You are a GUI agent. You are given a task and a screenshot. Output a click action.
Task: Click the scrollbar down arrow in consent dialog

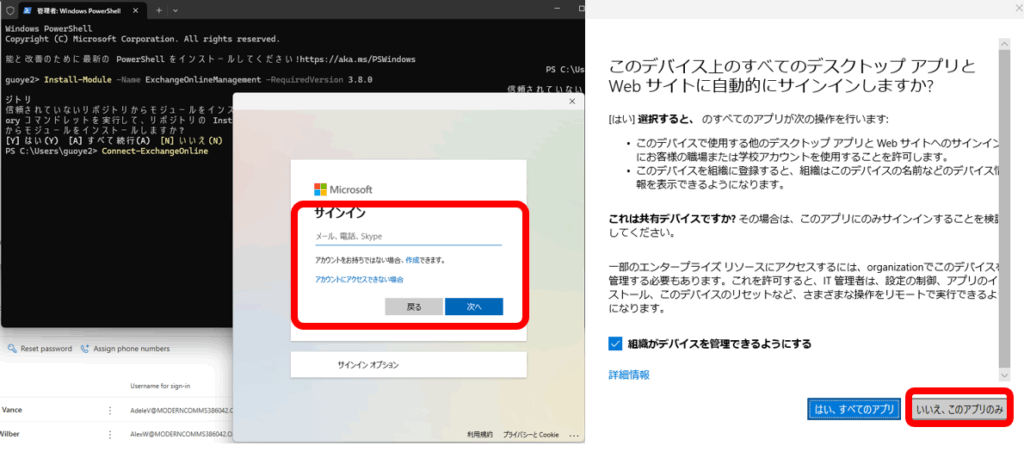pyautogui.click(x=1005, y=374)
